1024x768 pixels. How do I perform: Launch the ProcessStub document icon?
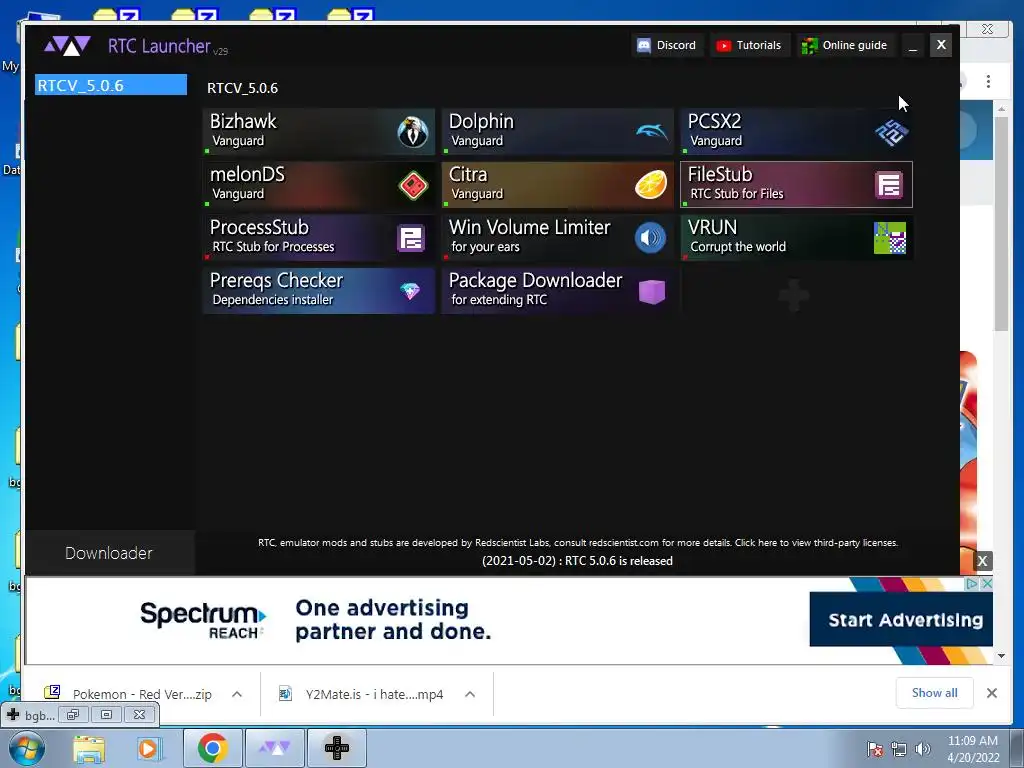coord(411,238)
